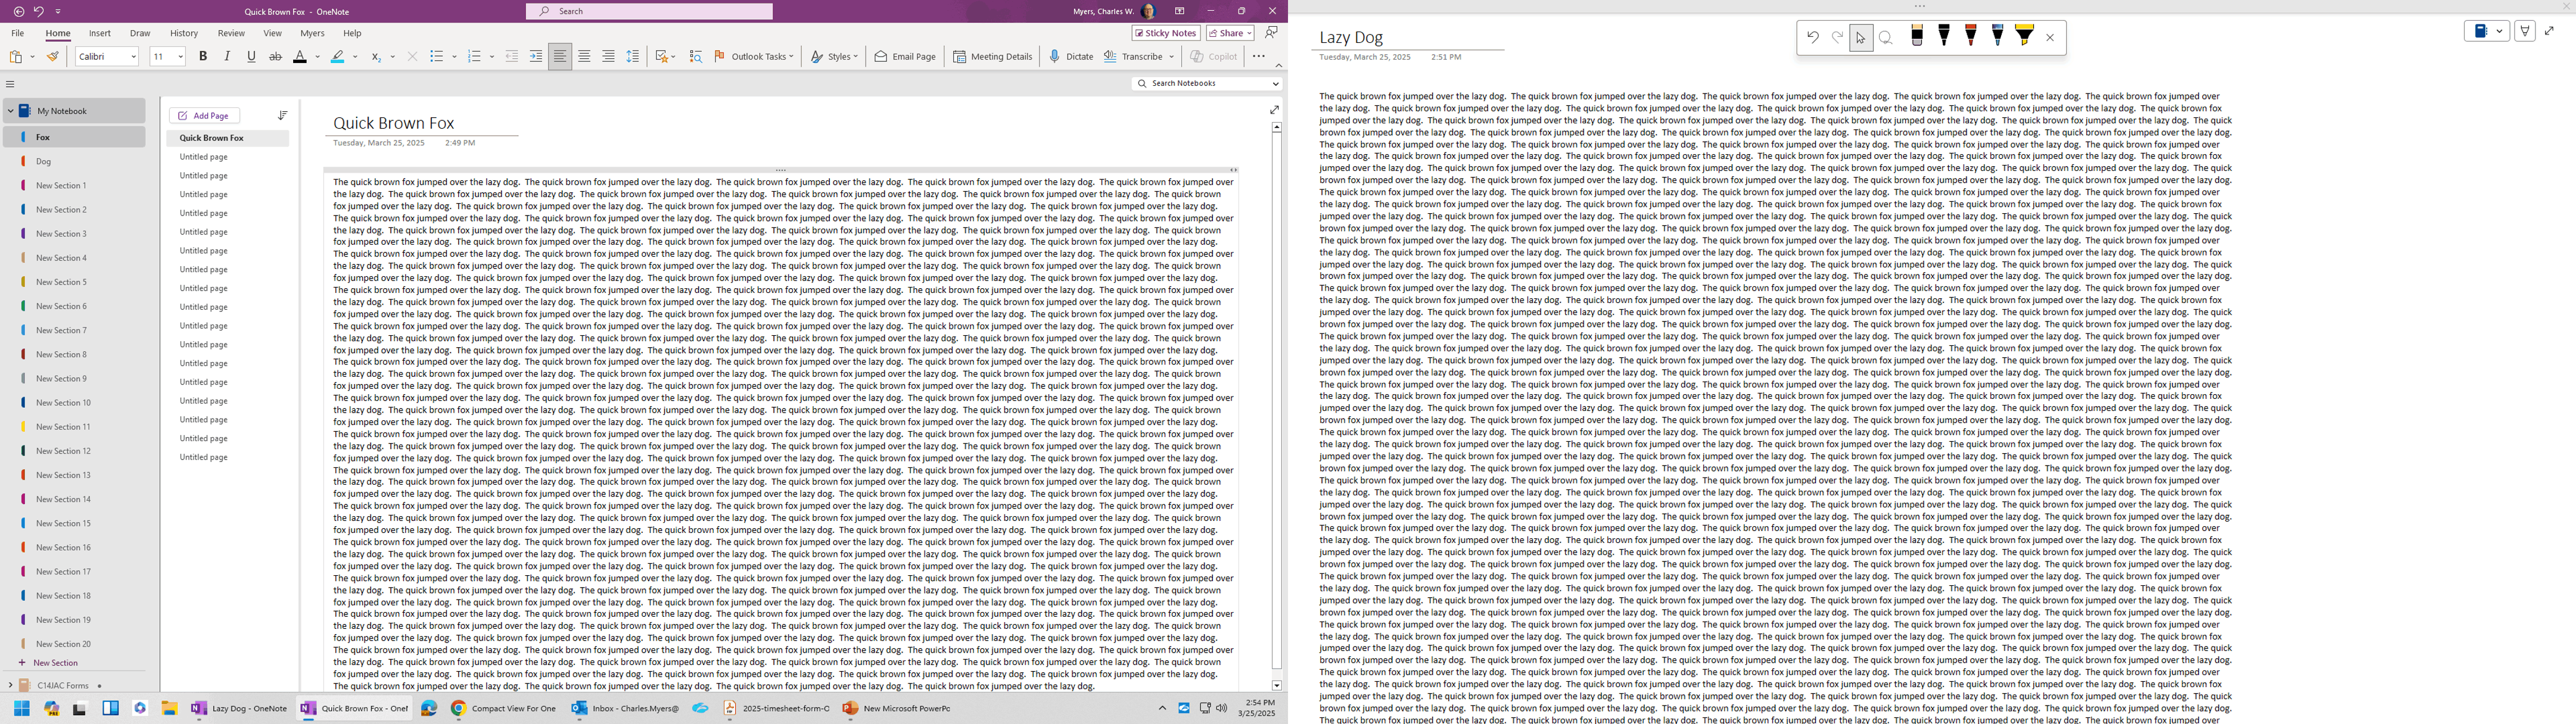This screenshot has height=724, width=2576.
Task: Open the File menu
Action: (x=18, y=33)
